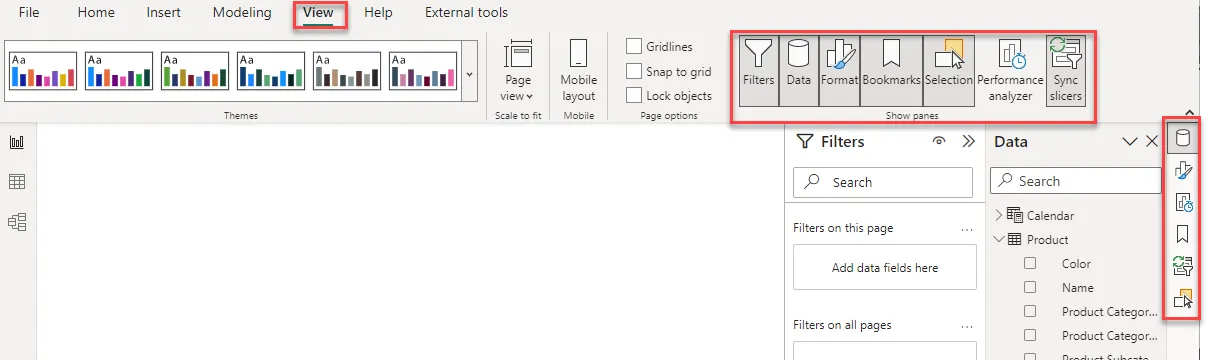Click the Bookmark icon in right rail

click(1183, 234)
